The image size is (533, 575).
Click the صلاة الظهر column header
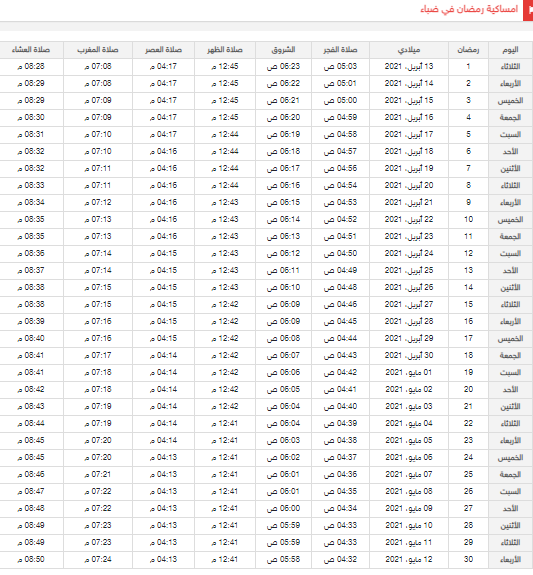[x=225, y=50]
